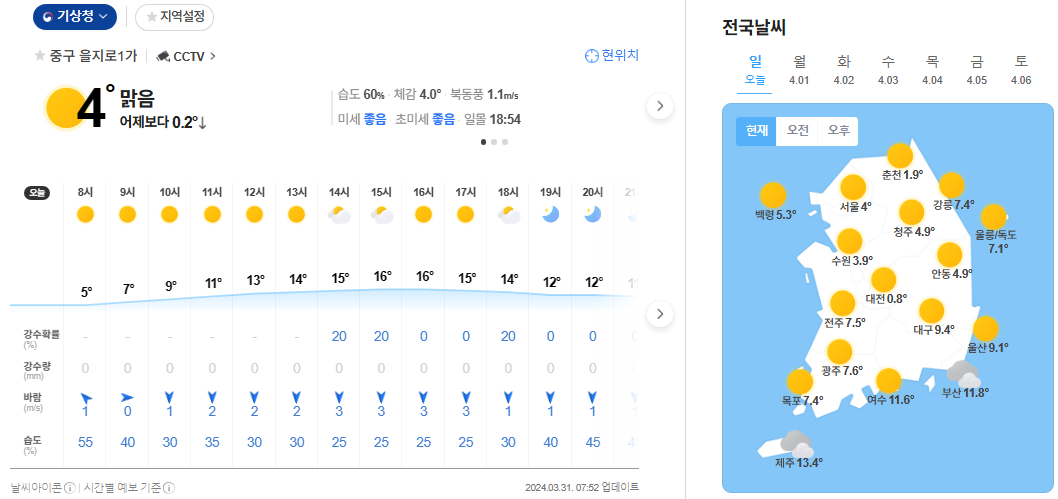Click the second pagination dot

495,142
